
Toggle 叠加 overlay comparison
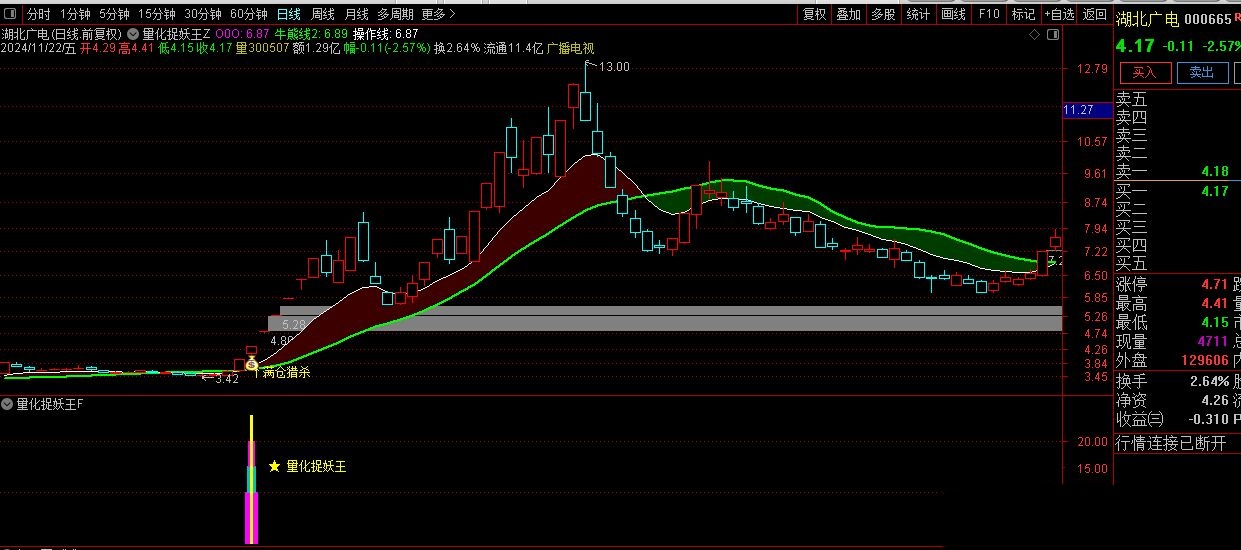coord(848,14)
